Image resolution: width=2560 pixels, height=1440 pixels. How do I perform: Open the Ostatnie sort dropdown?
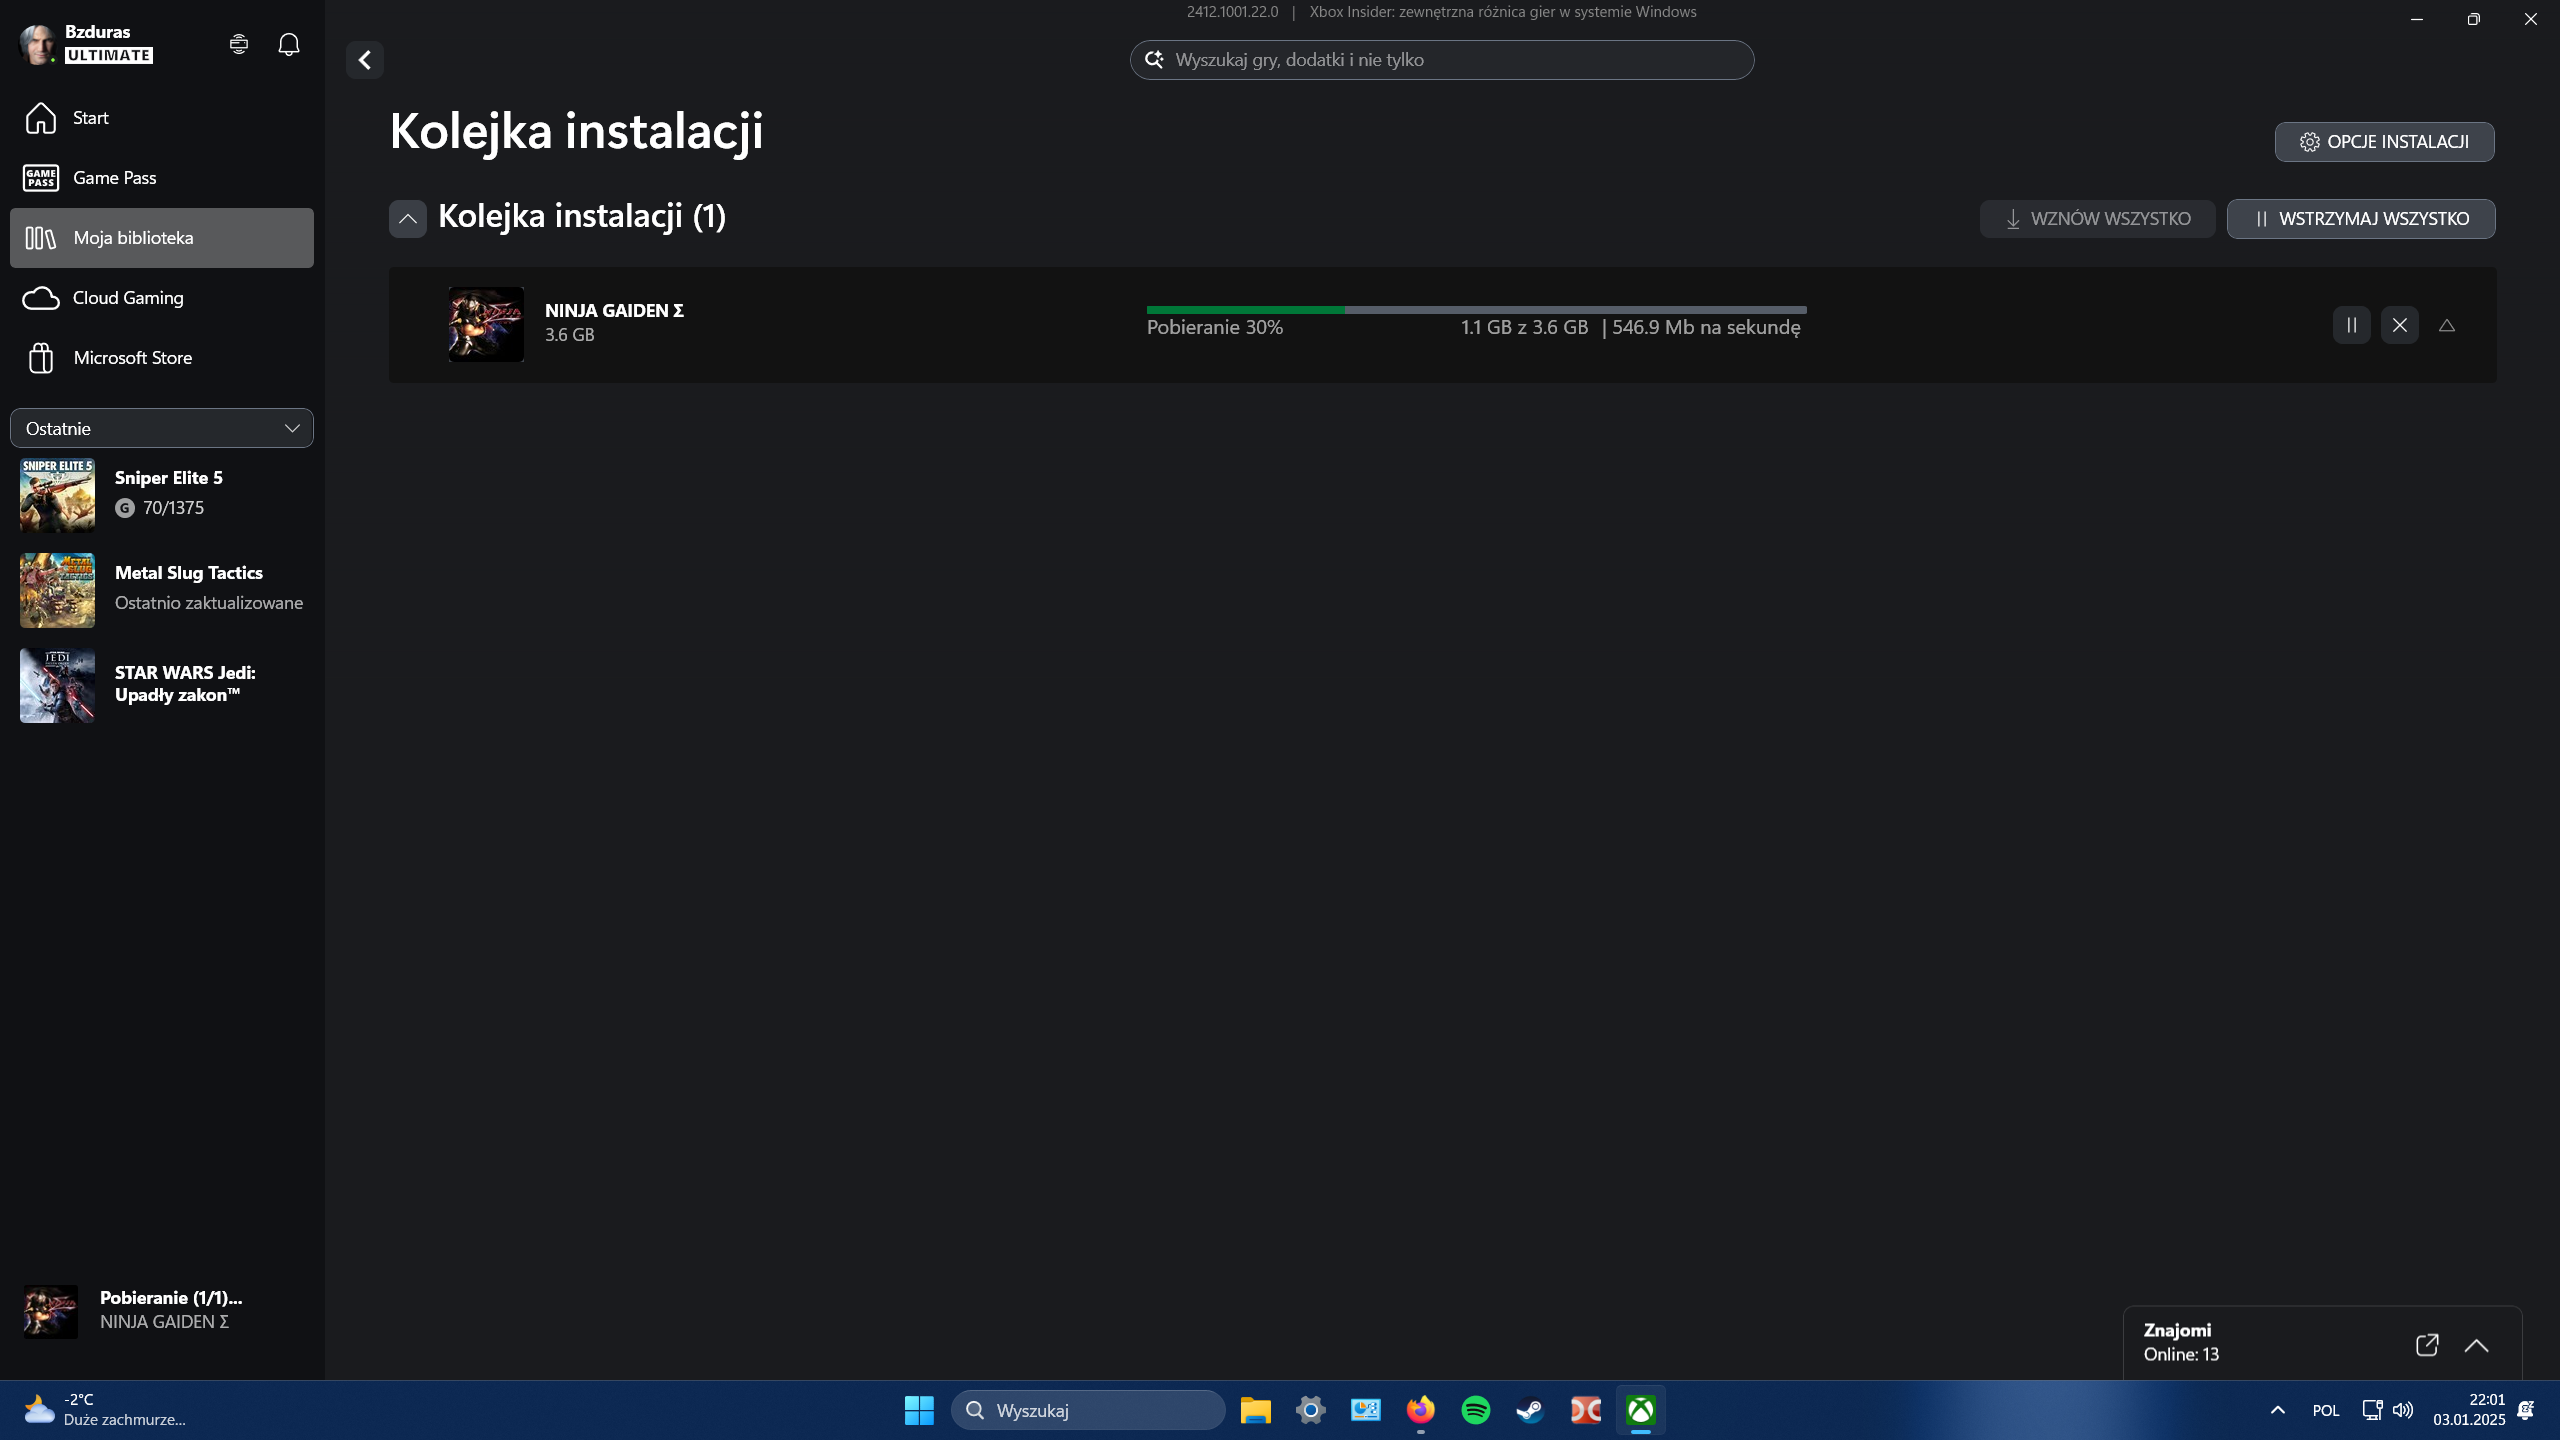pos(162,428)
